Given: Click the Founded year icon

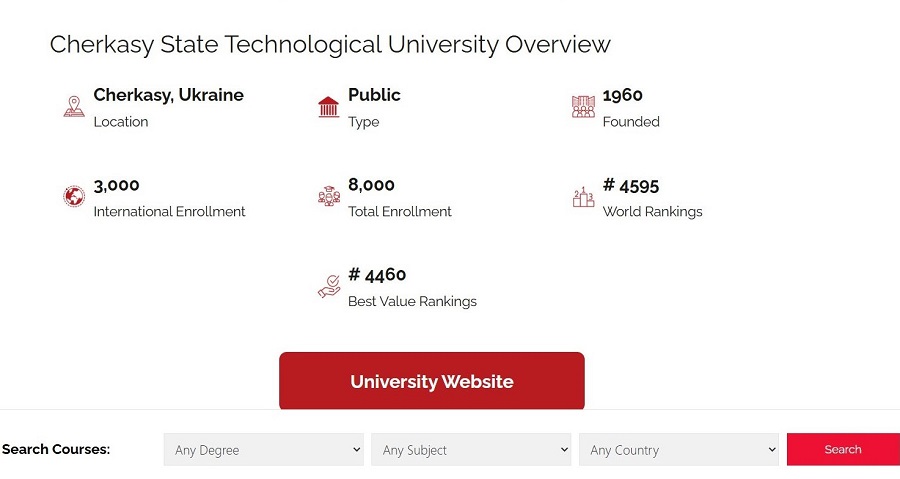Looking at the screenshot, I should (583, 107).
